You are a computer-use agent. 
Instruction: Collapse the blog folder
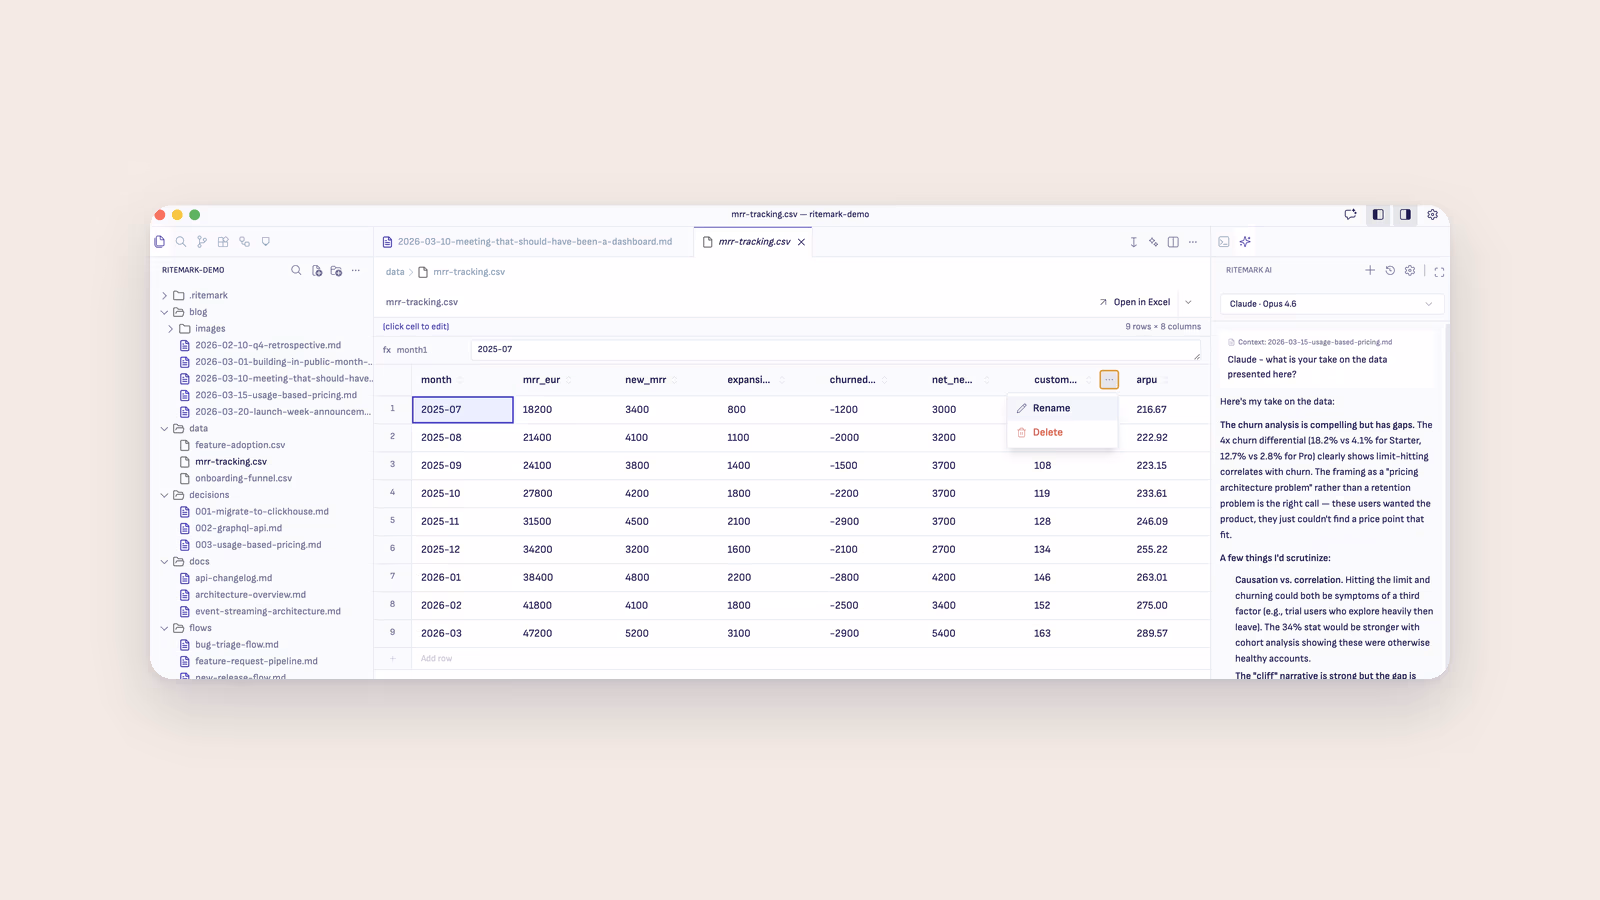(165, 312)
